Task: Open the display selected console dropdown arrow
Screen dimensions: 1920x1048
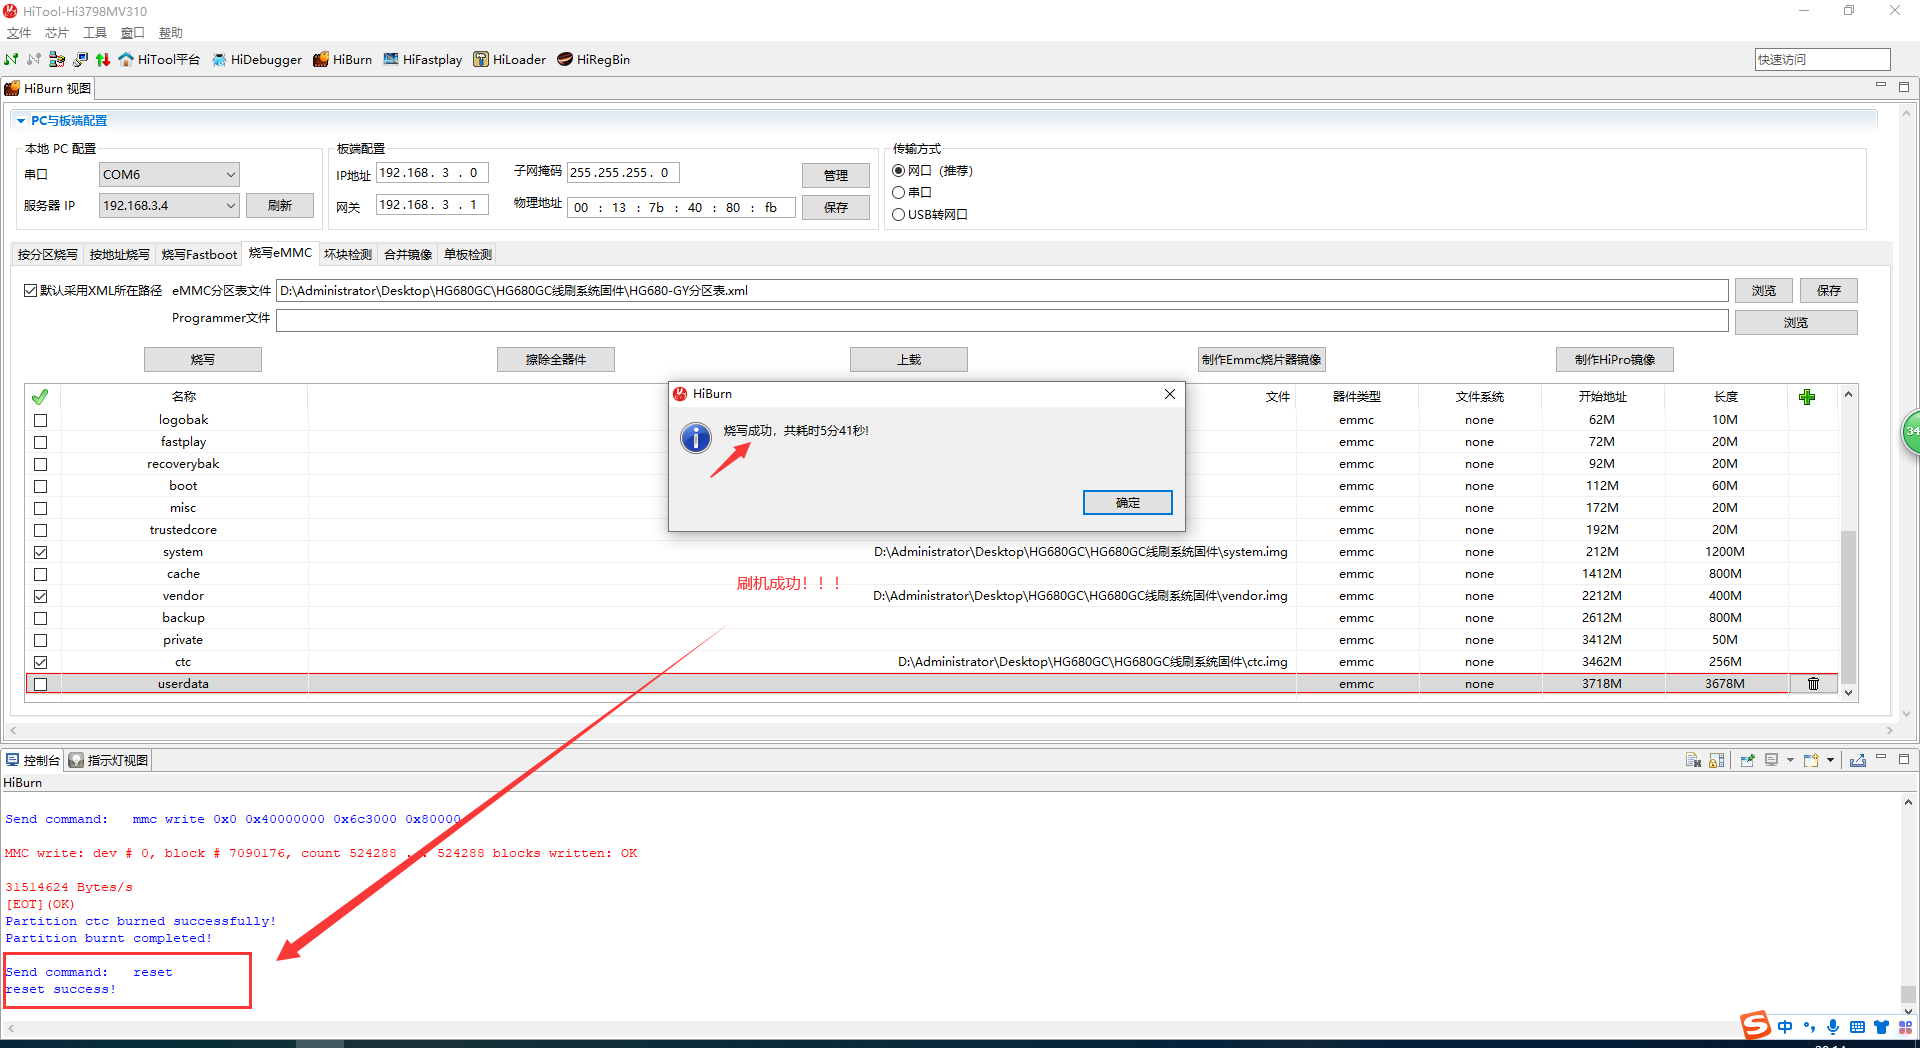Action: tap(1790, 760)
